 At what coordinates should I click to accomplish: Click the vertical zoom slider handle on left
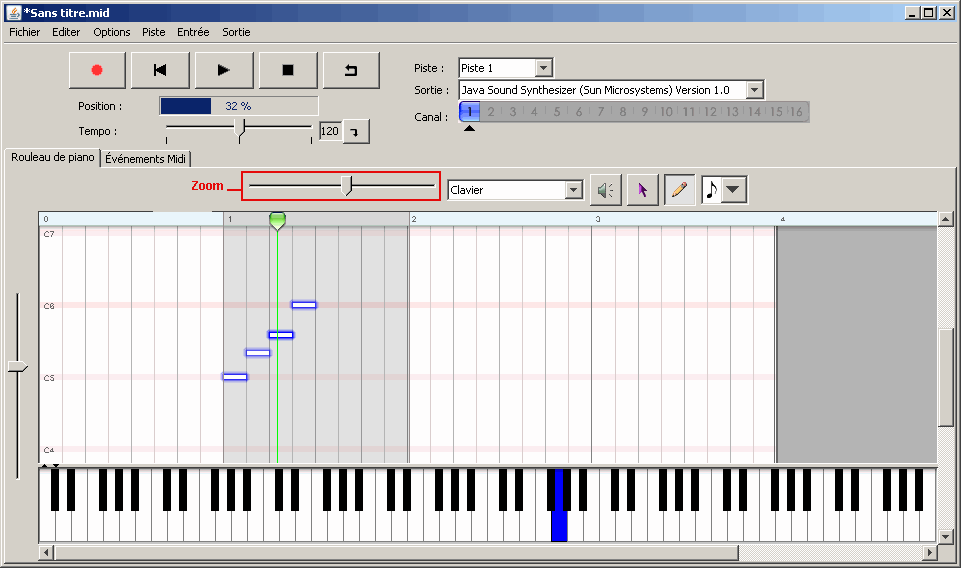[x=18, y=366]
